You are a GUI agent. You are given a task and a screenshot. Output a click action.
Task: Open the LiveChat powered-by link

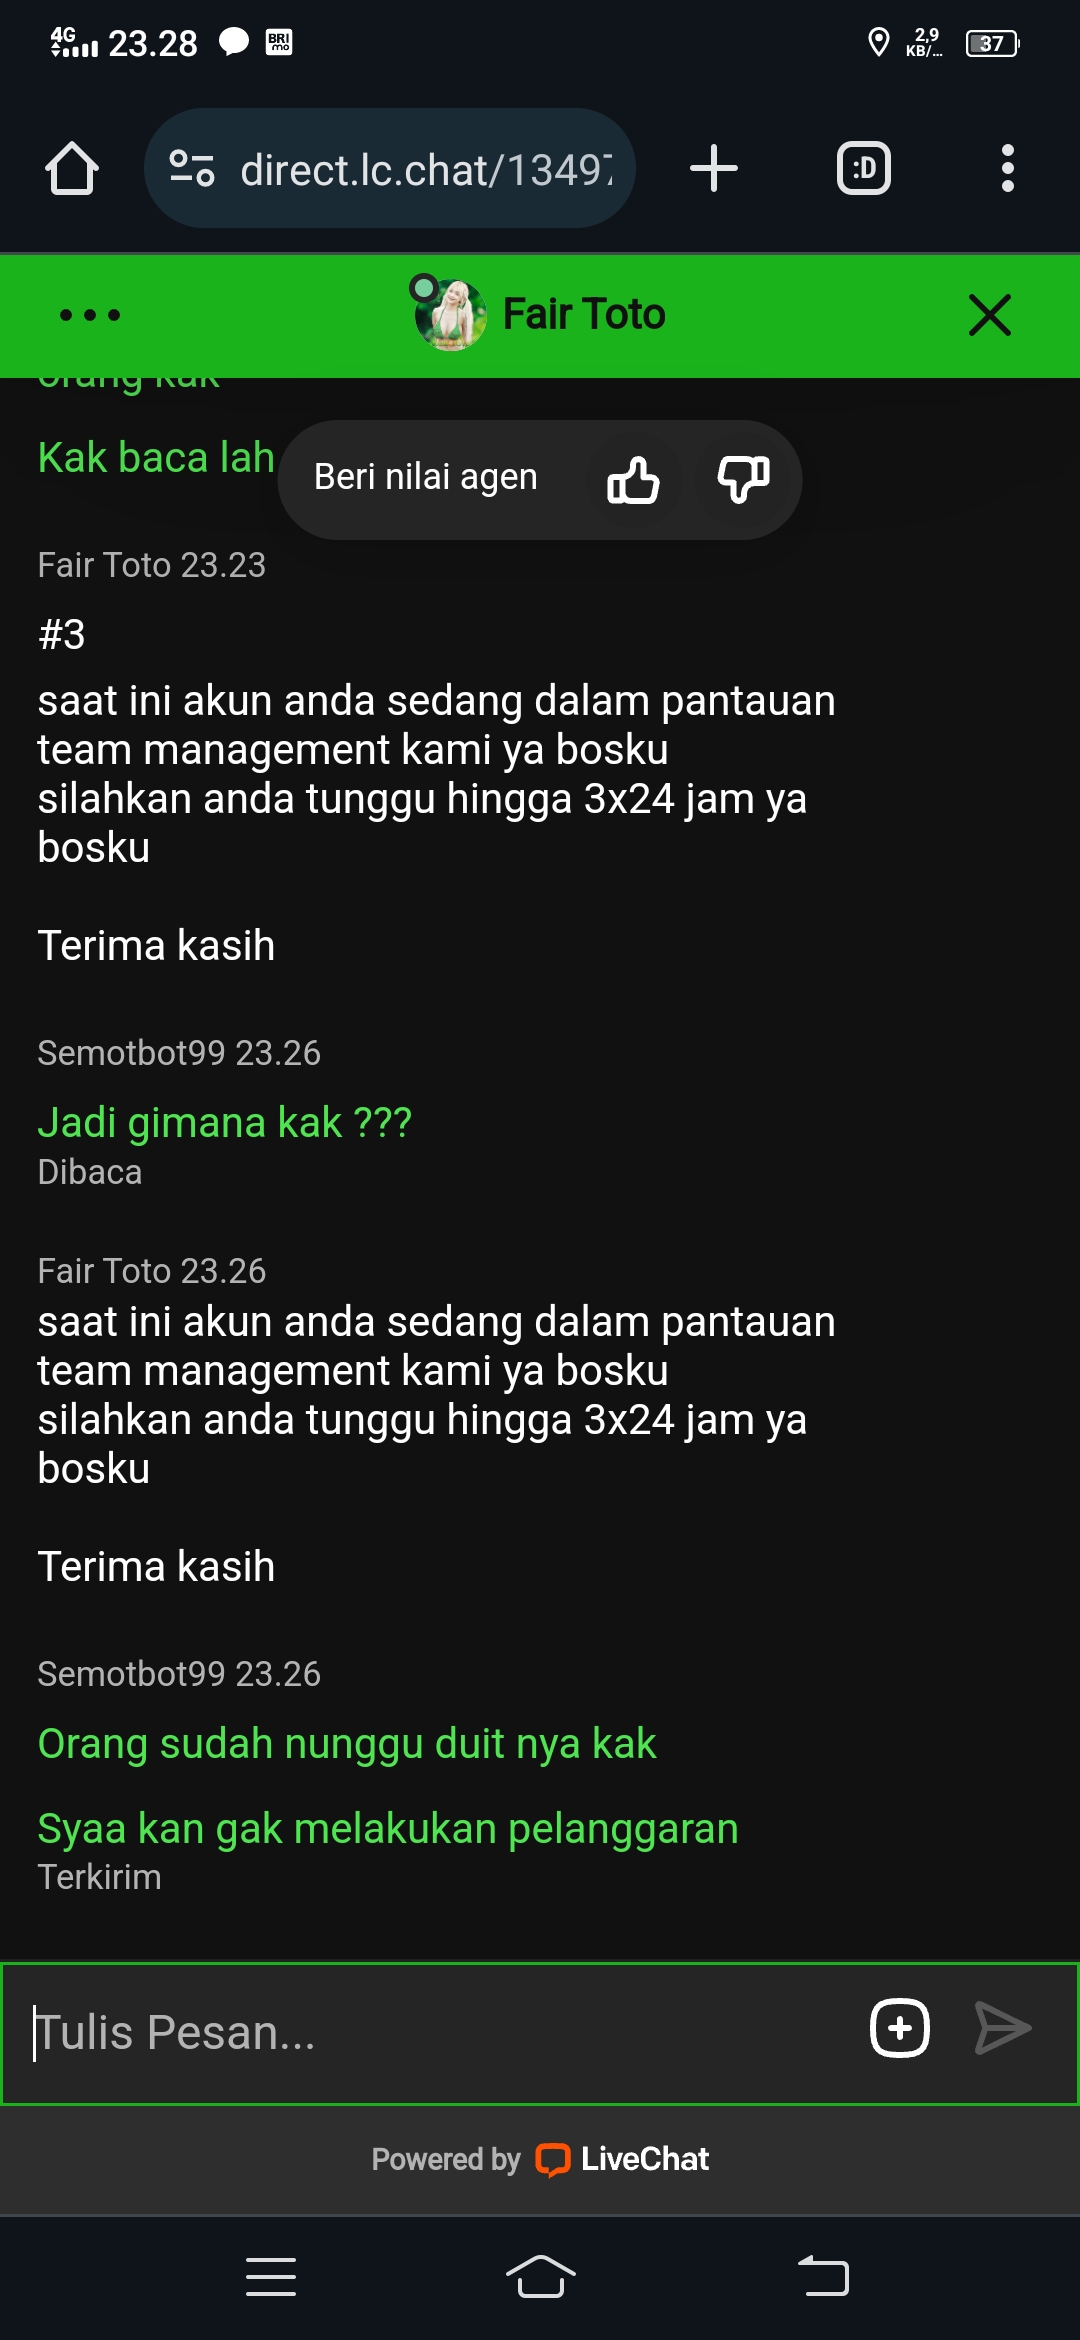pyautogui.click(x=540, y=2159)
